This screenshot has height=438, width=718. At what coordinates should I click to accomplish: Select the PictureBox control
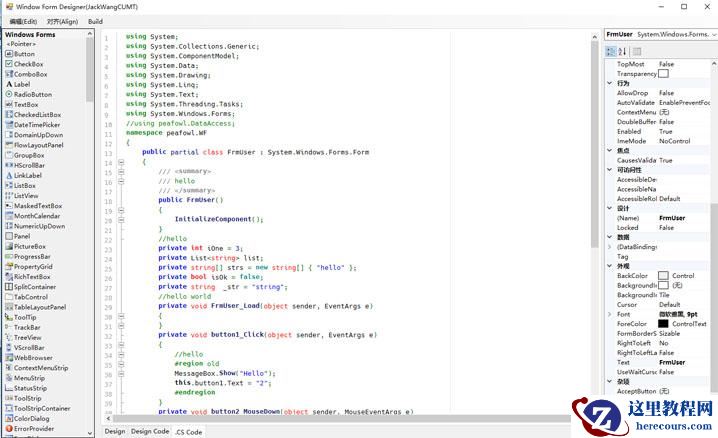(x=25, y=246)
